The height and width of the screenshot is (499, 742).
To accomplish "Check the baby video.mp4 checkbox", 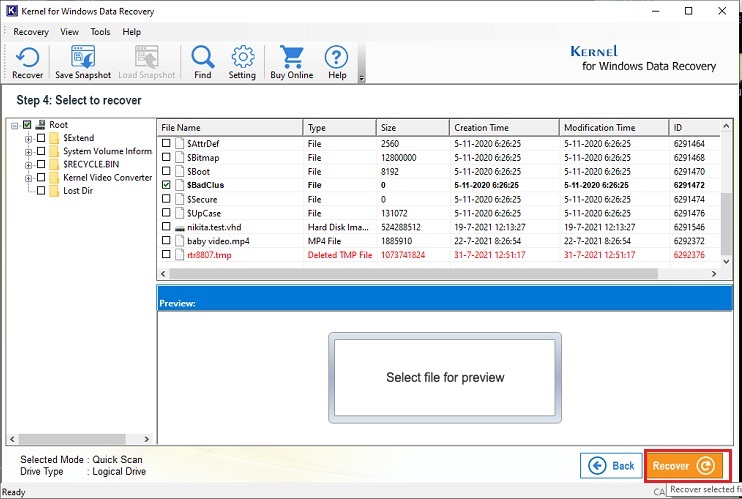I will [x=166, y=240].
